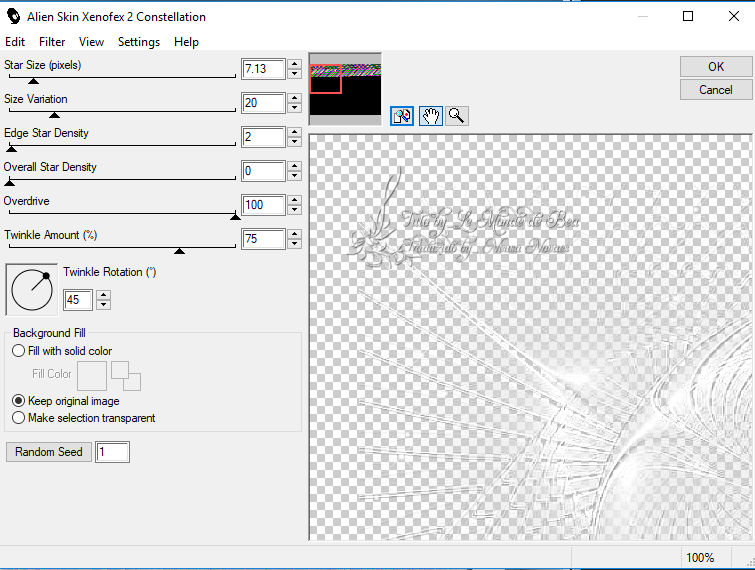Screen dimensions: 755x570
Task: Click the Edge Star Density value field
Action: [263, 137]
